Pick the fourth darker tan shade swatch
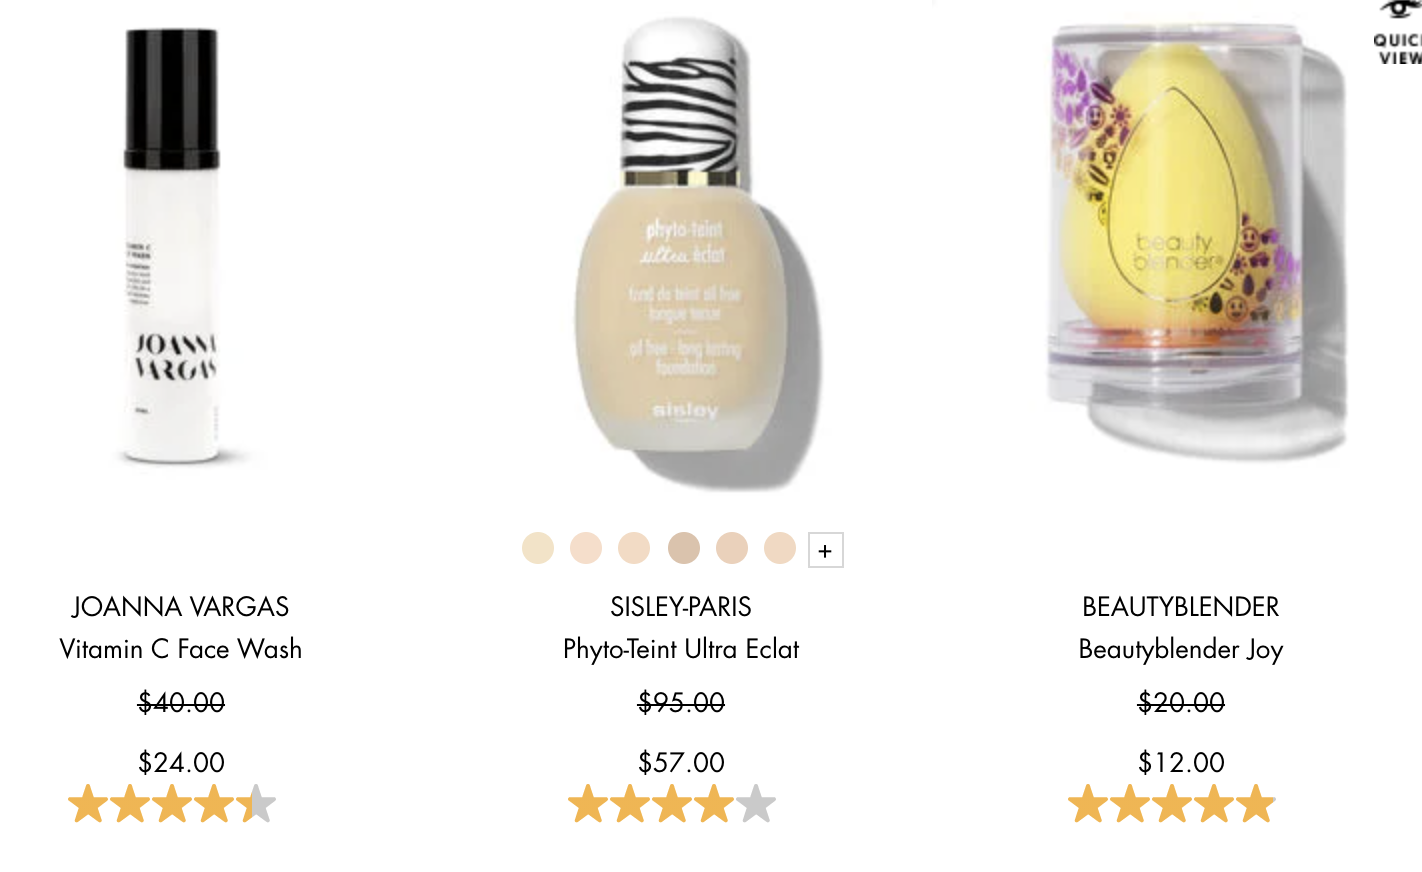 click(684, 548)
